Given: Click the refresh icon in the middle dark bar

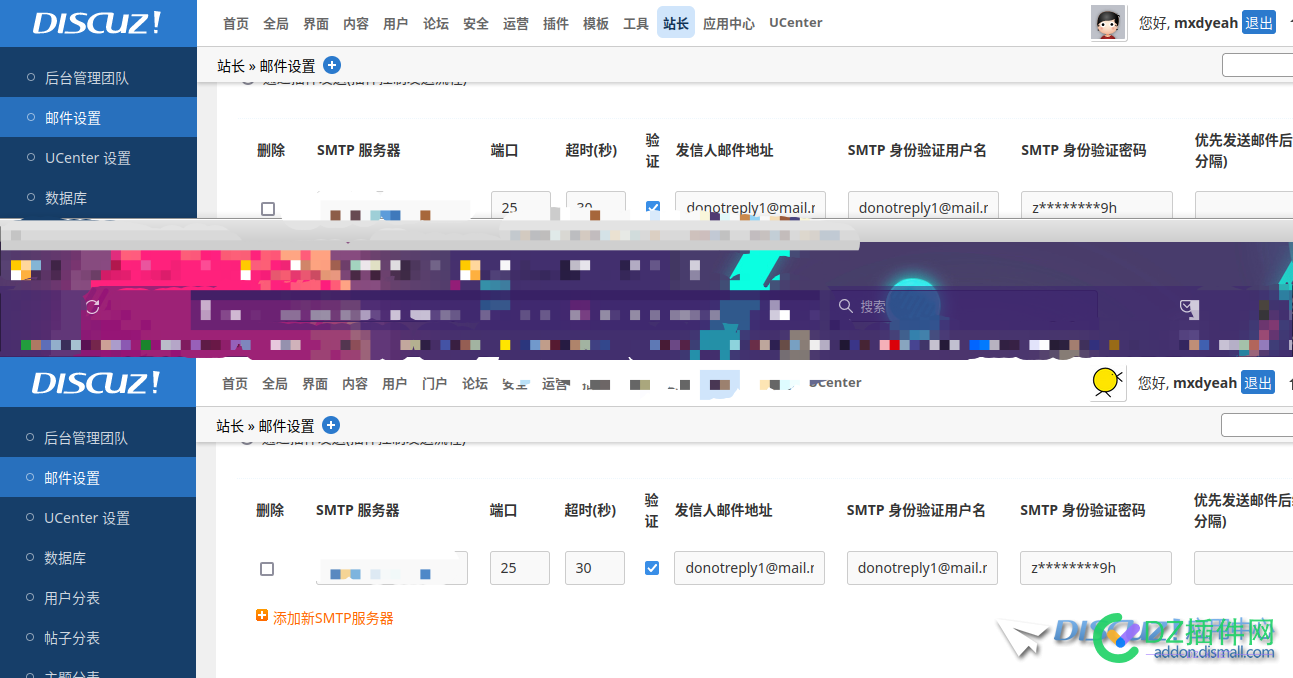Looking at the screenshot, I should (93, 307).
